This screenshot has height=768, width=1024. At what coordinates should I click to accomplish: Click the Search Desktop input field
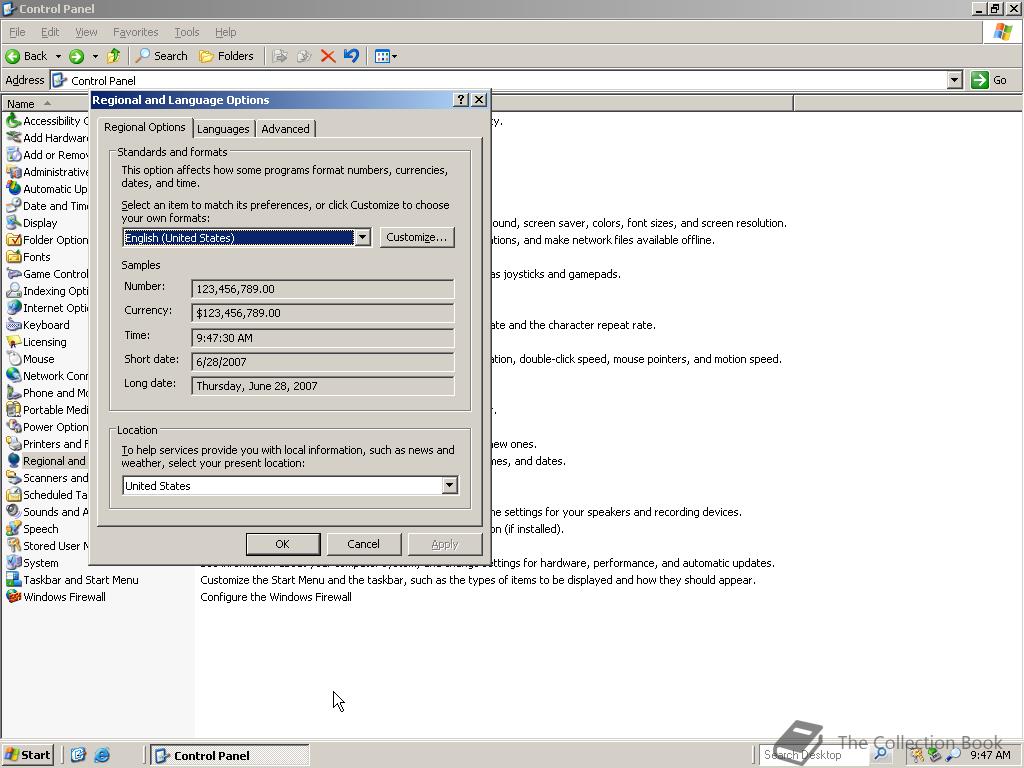coord(813,755)
